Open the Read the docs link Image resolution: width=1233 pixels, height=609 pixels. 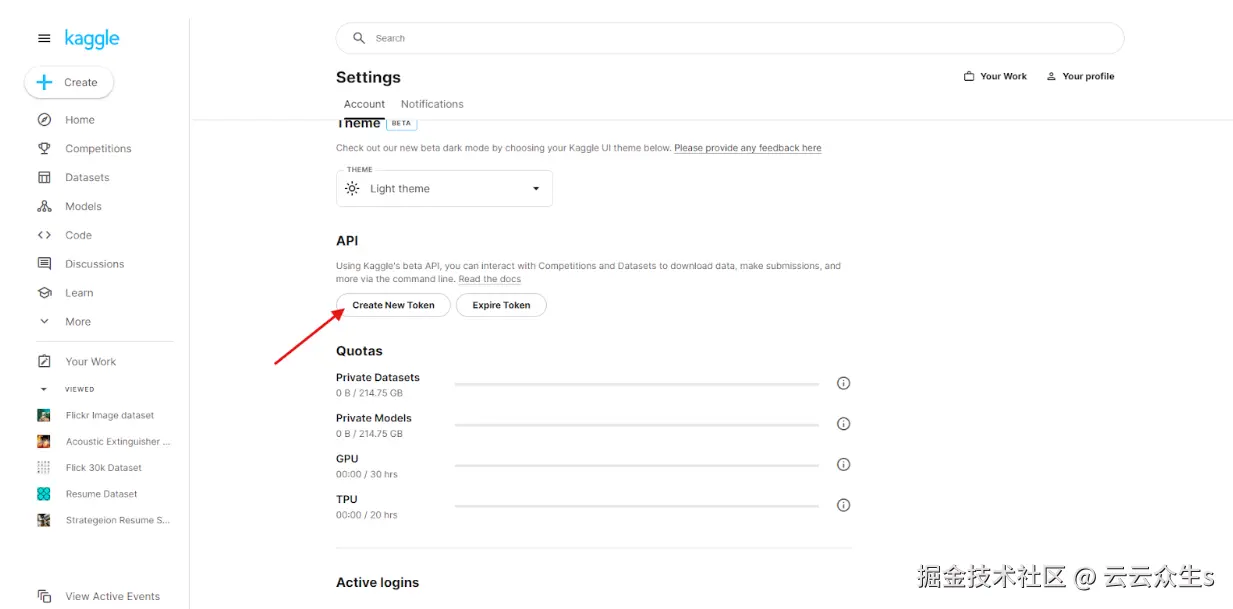click(x=490, y=279)
